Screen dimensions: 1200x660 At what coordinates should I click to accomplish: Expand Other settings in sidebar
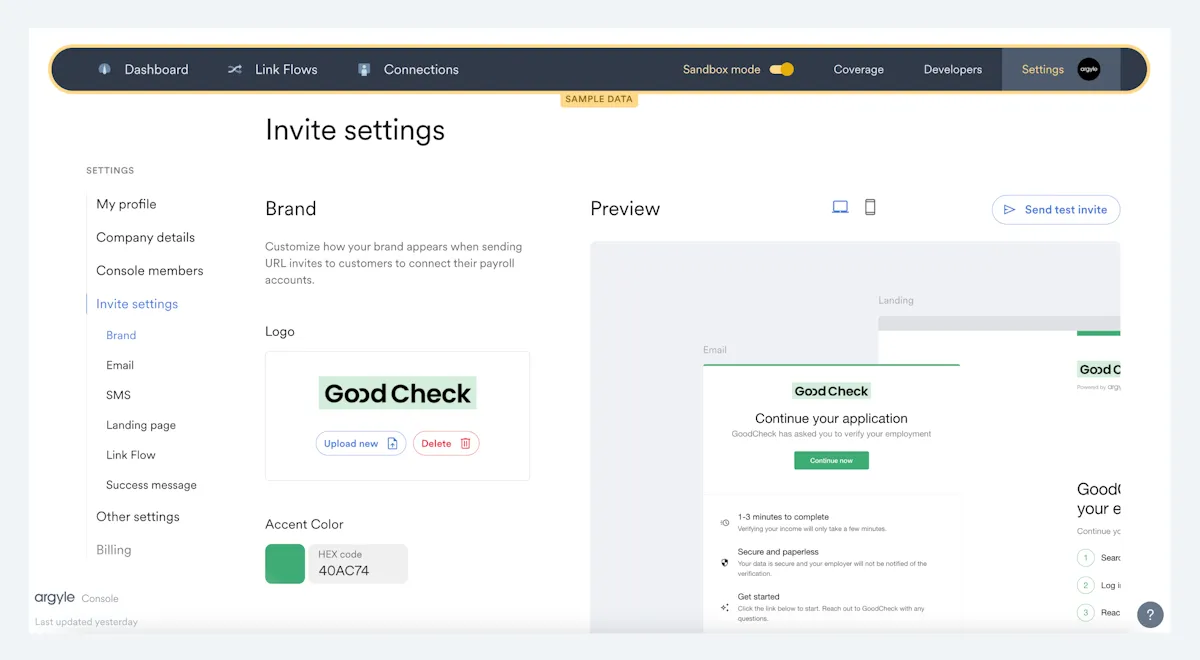pyautogui.click(x=138, y=517)
